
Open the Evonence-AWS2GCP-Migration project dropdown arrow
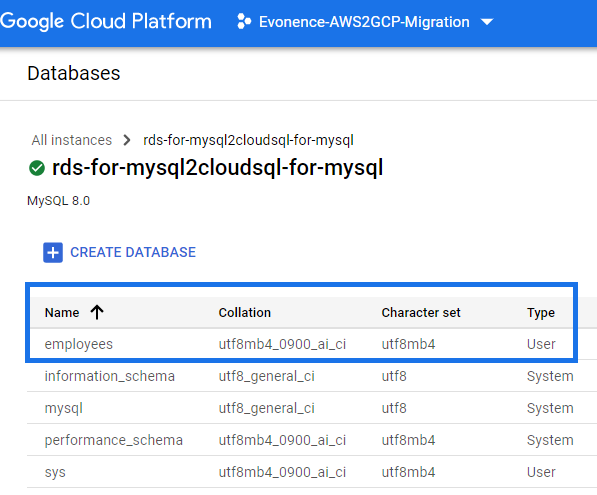pyautogui.click(x=487, y=22)
